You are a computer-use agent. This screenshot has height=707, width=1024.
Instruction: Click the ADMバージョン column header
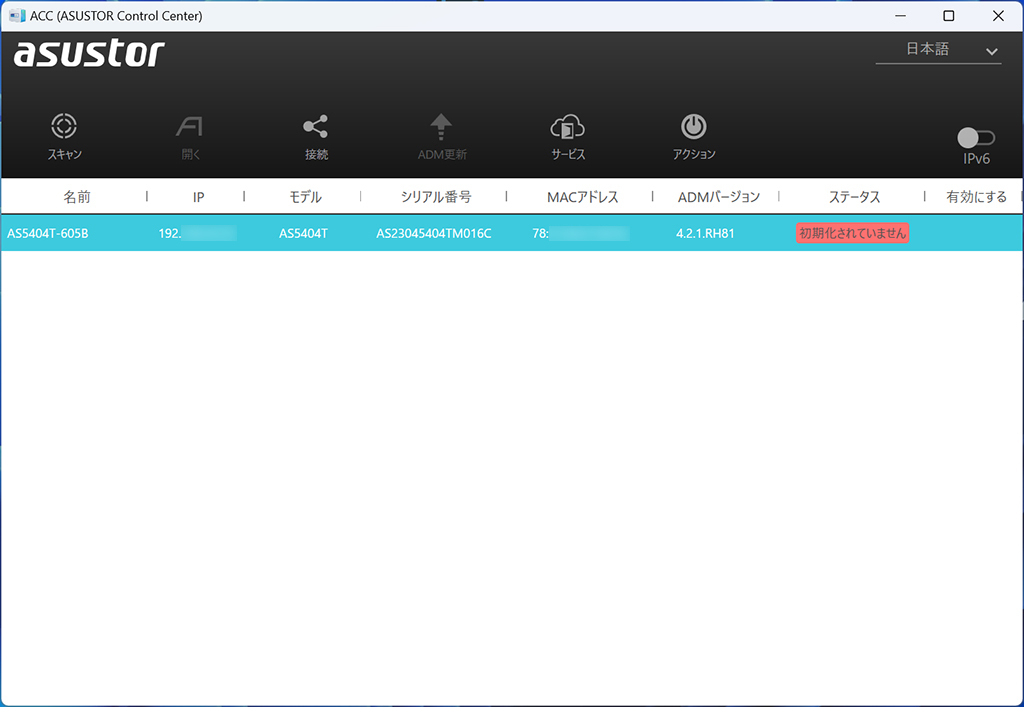click(x=719, y=196)
